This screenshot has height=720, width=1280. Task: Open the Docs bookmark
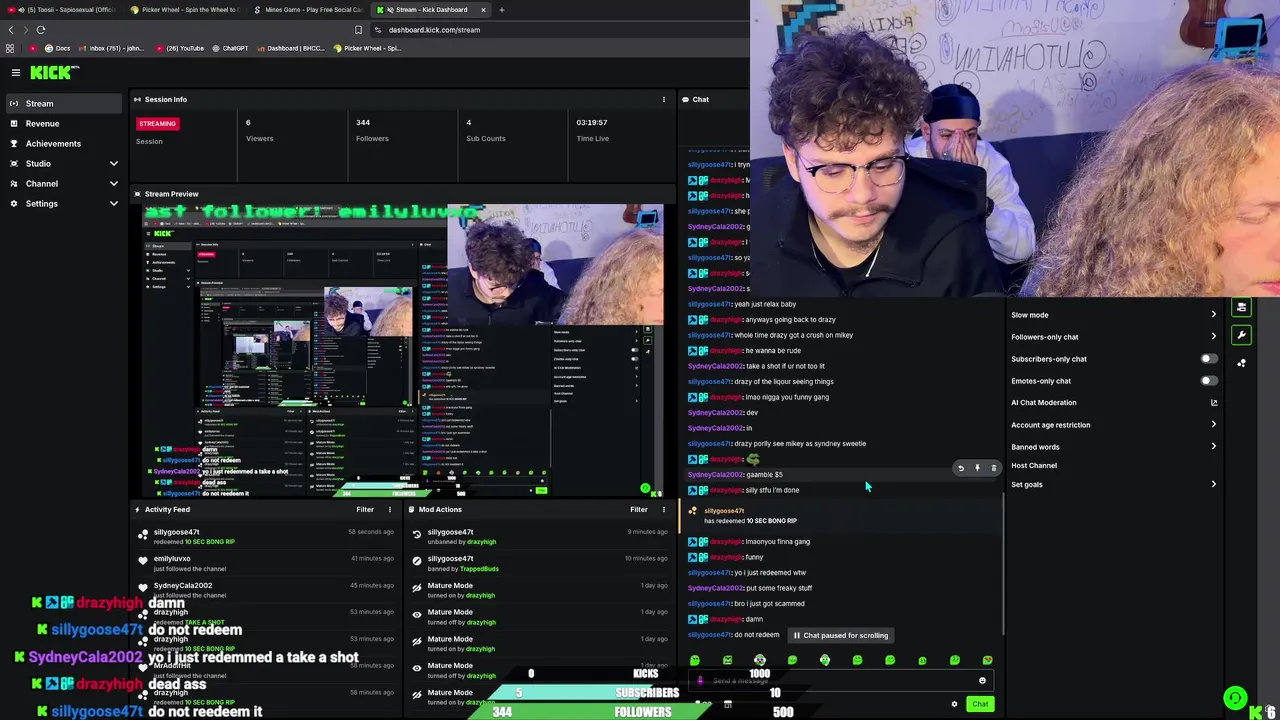57,48
